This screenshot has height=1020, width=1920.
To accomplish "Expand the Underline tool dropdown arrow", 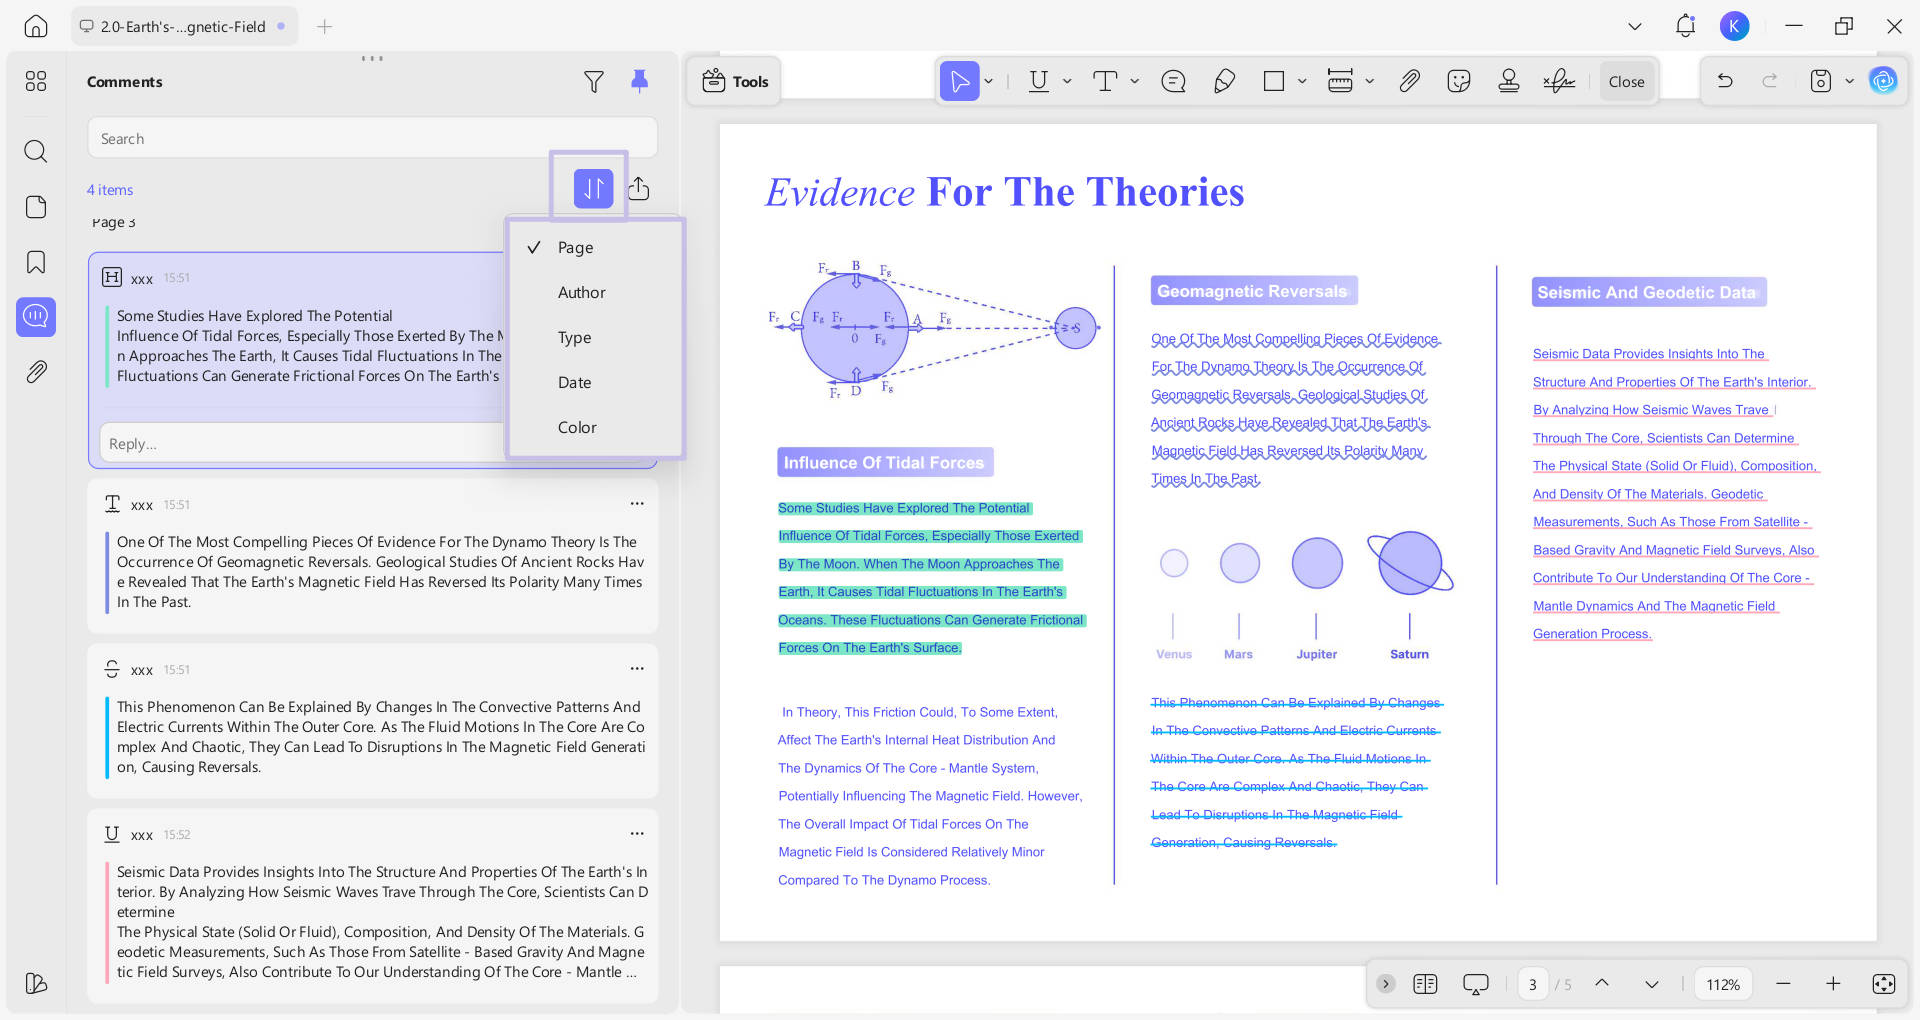I will point(1067,81).
